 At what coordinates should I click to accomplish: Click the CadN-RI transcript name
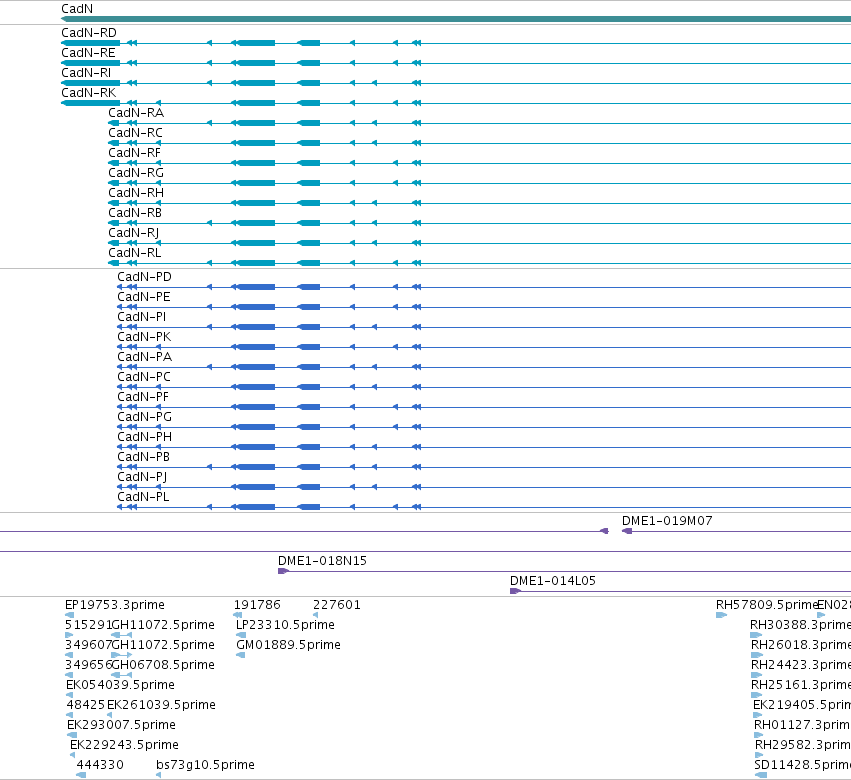click(x=86, y=73)
